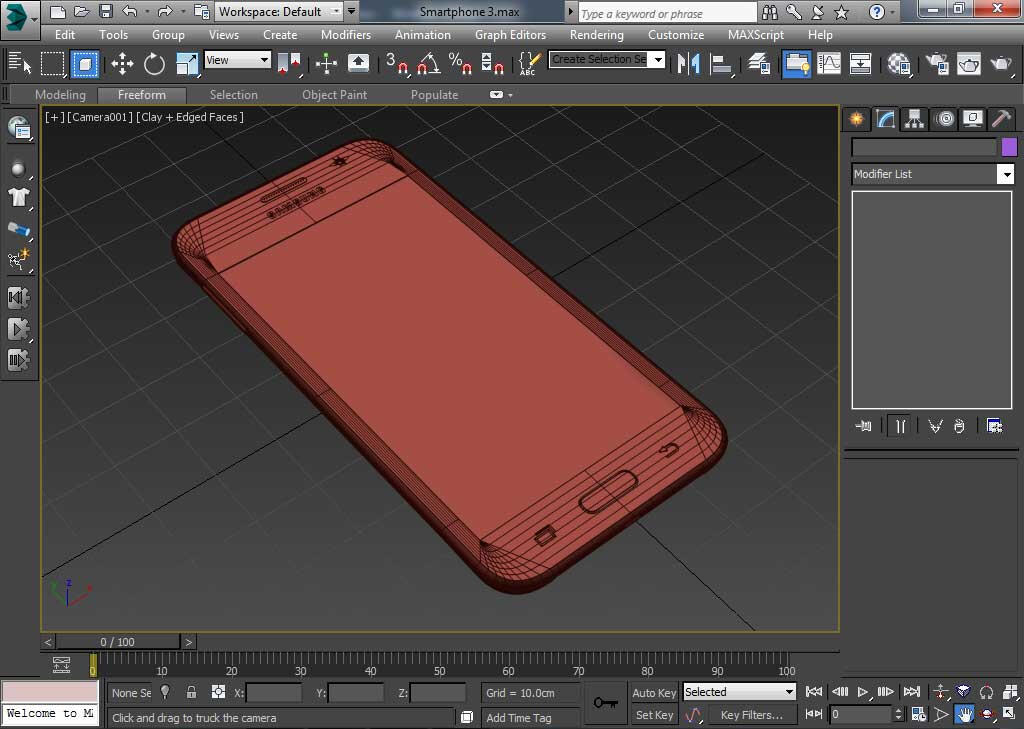Click the purple object color swatch

click(x=1009, y=147)
